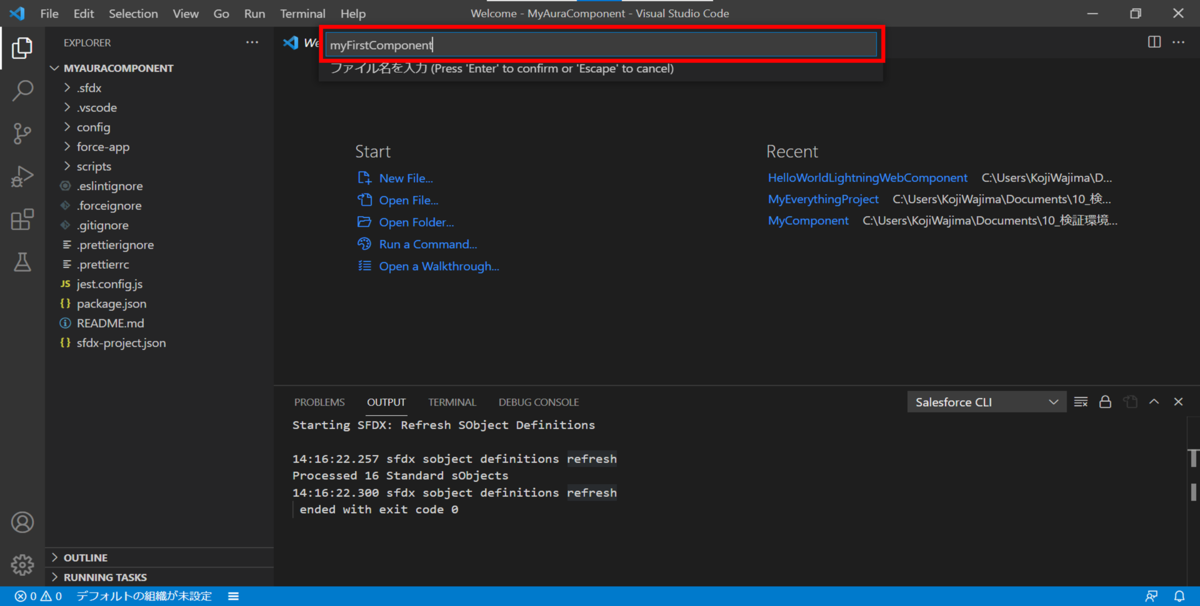Open the Run and Debug view
Image resolution: width=1200 pixels, height=606 pixels.
coord(22,177)
